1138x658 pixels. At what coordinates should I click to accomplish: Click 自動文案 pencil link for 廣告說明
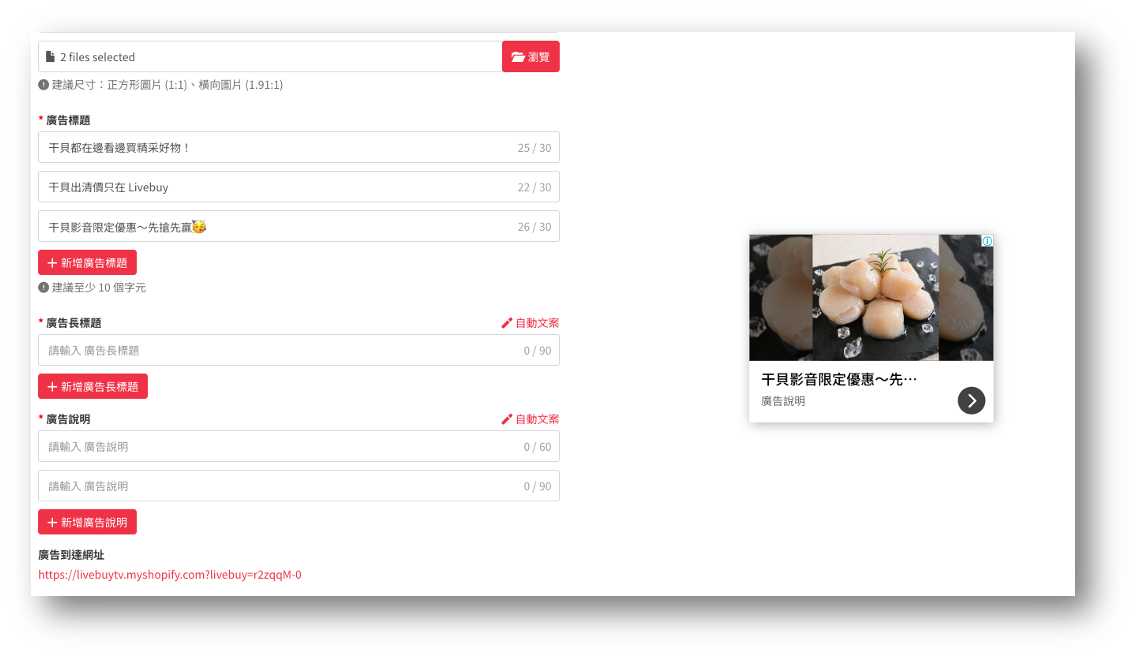coord(530,419)
